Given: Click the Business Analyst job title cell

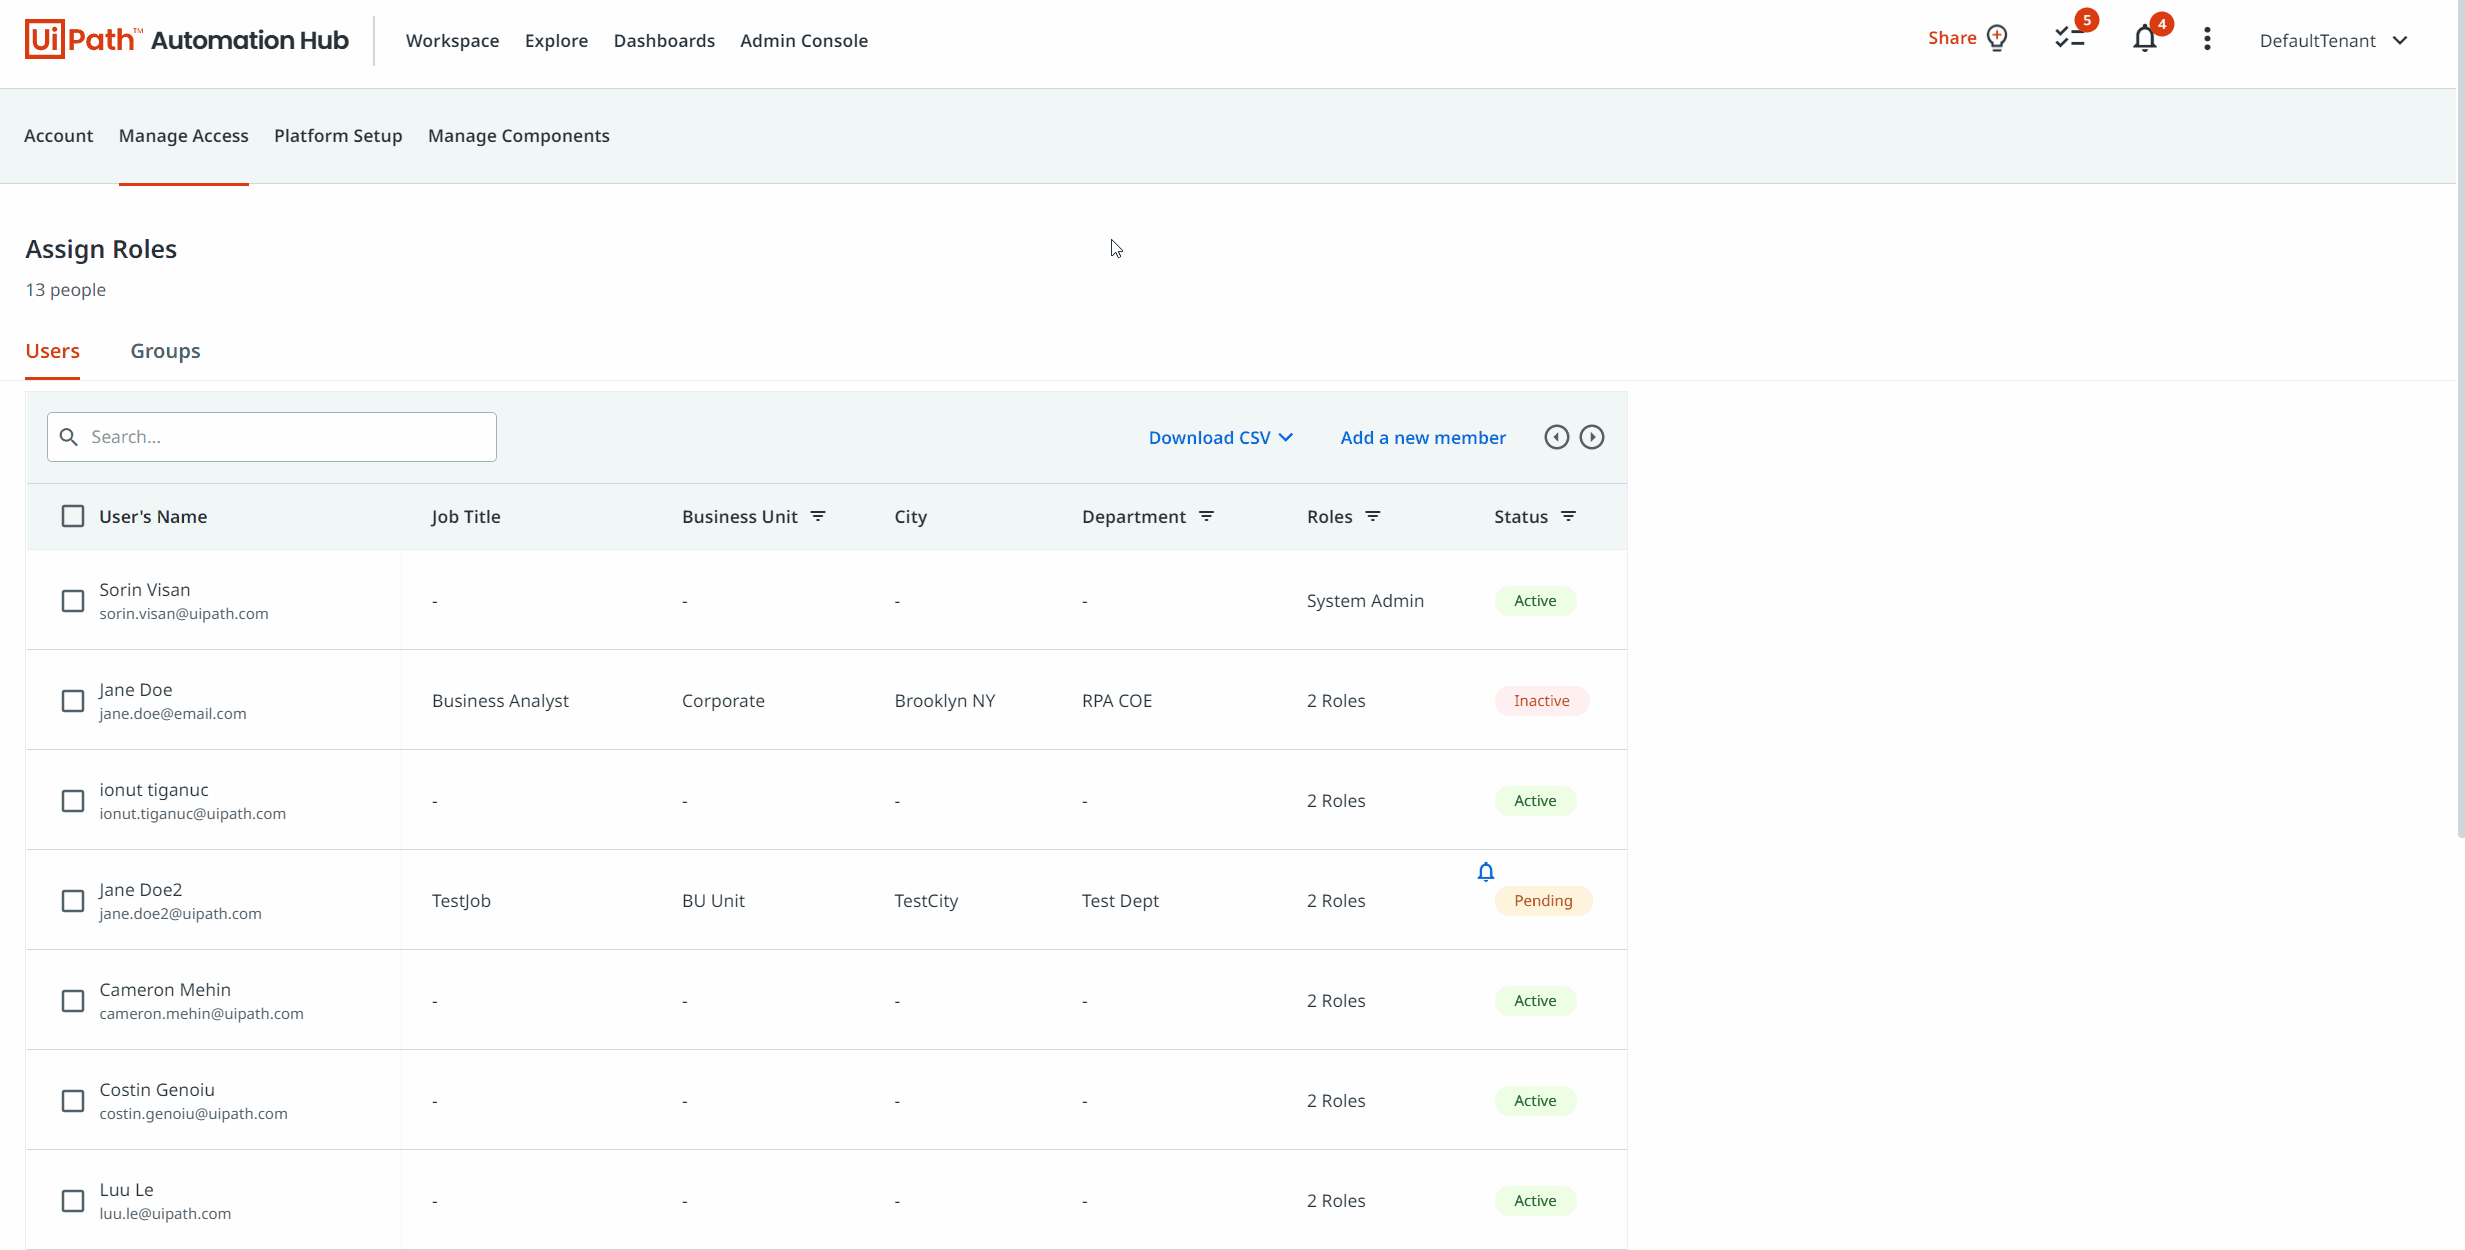Looking at the screenshot, I should click(x=500, y=701).
